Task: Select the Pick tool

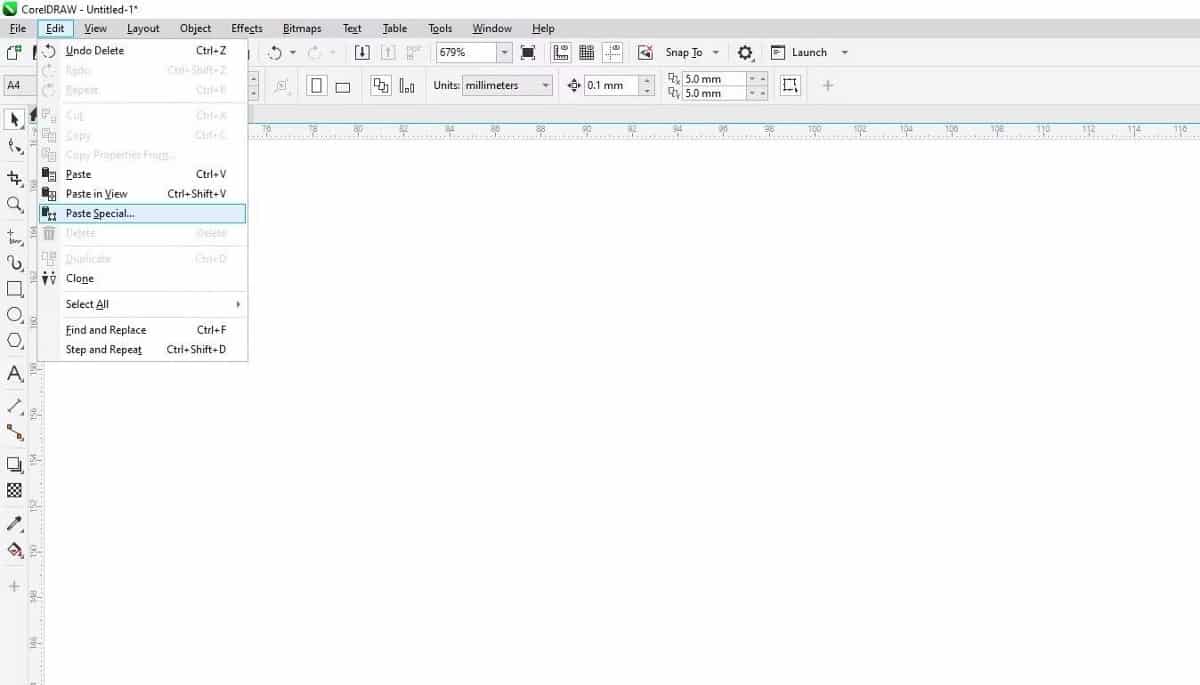Action: pos(14,119)
